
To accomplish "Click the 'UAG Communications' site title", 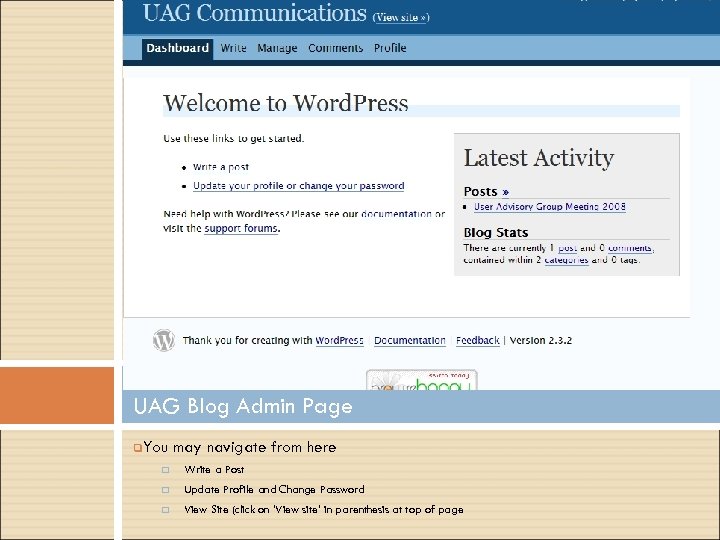I will 255,14.
